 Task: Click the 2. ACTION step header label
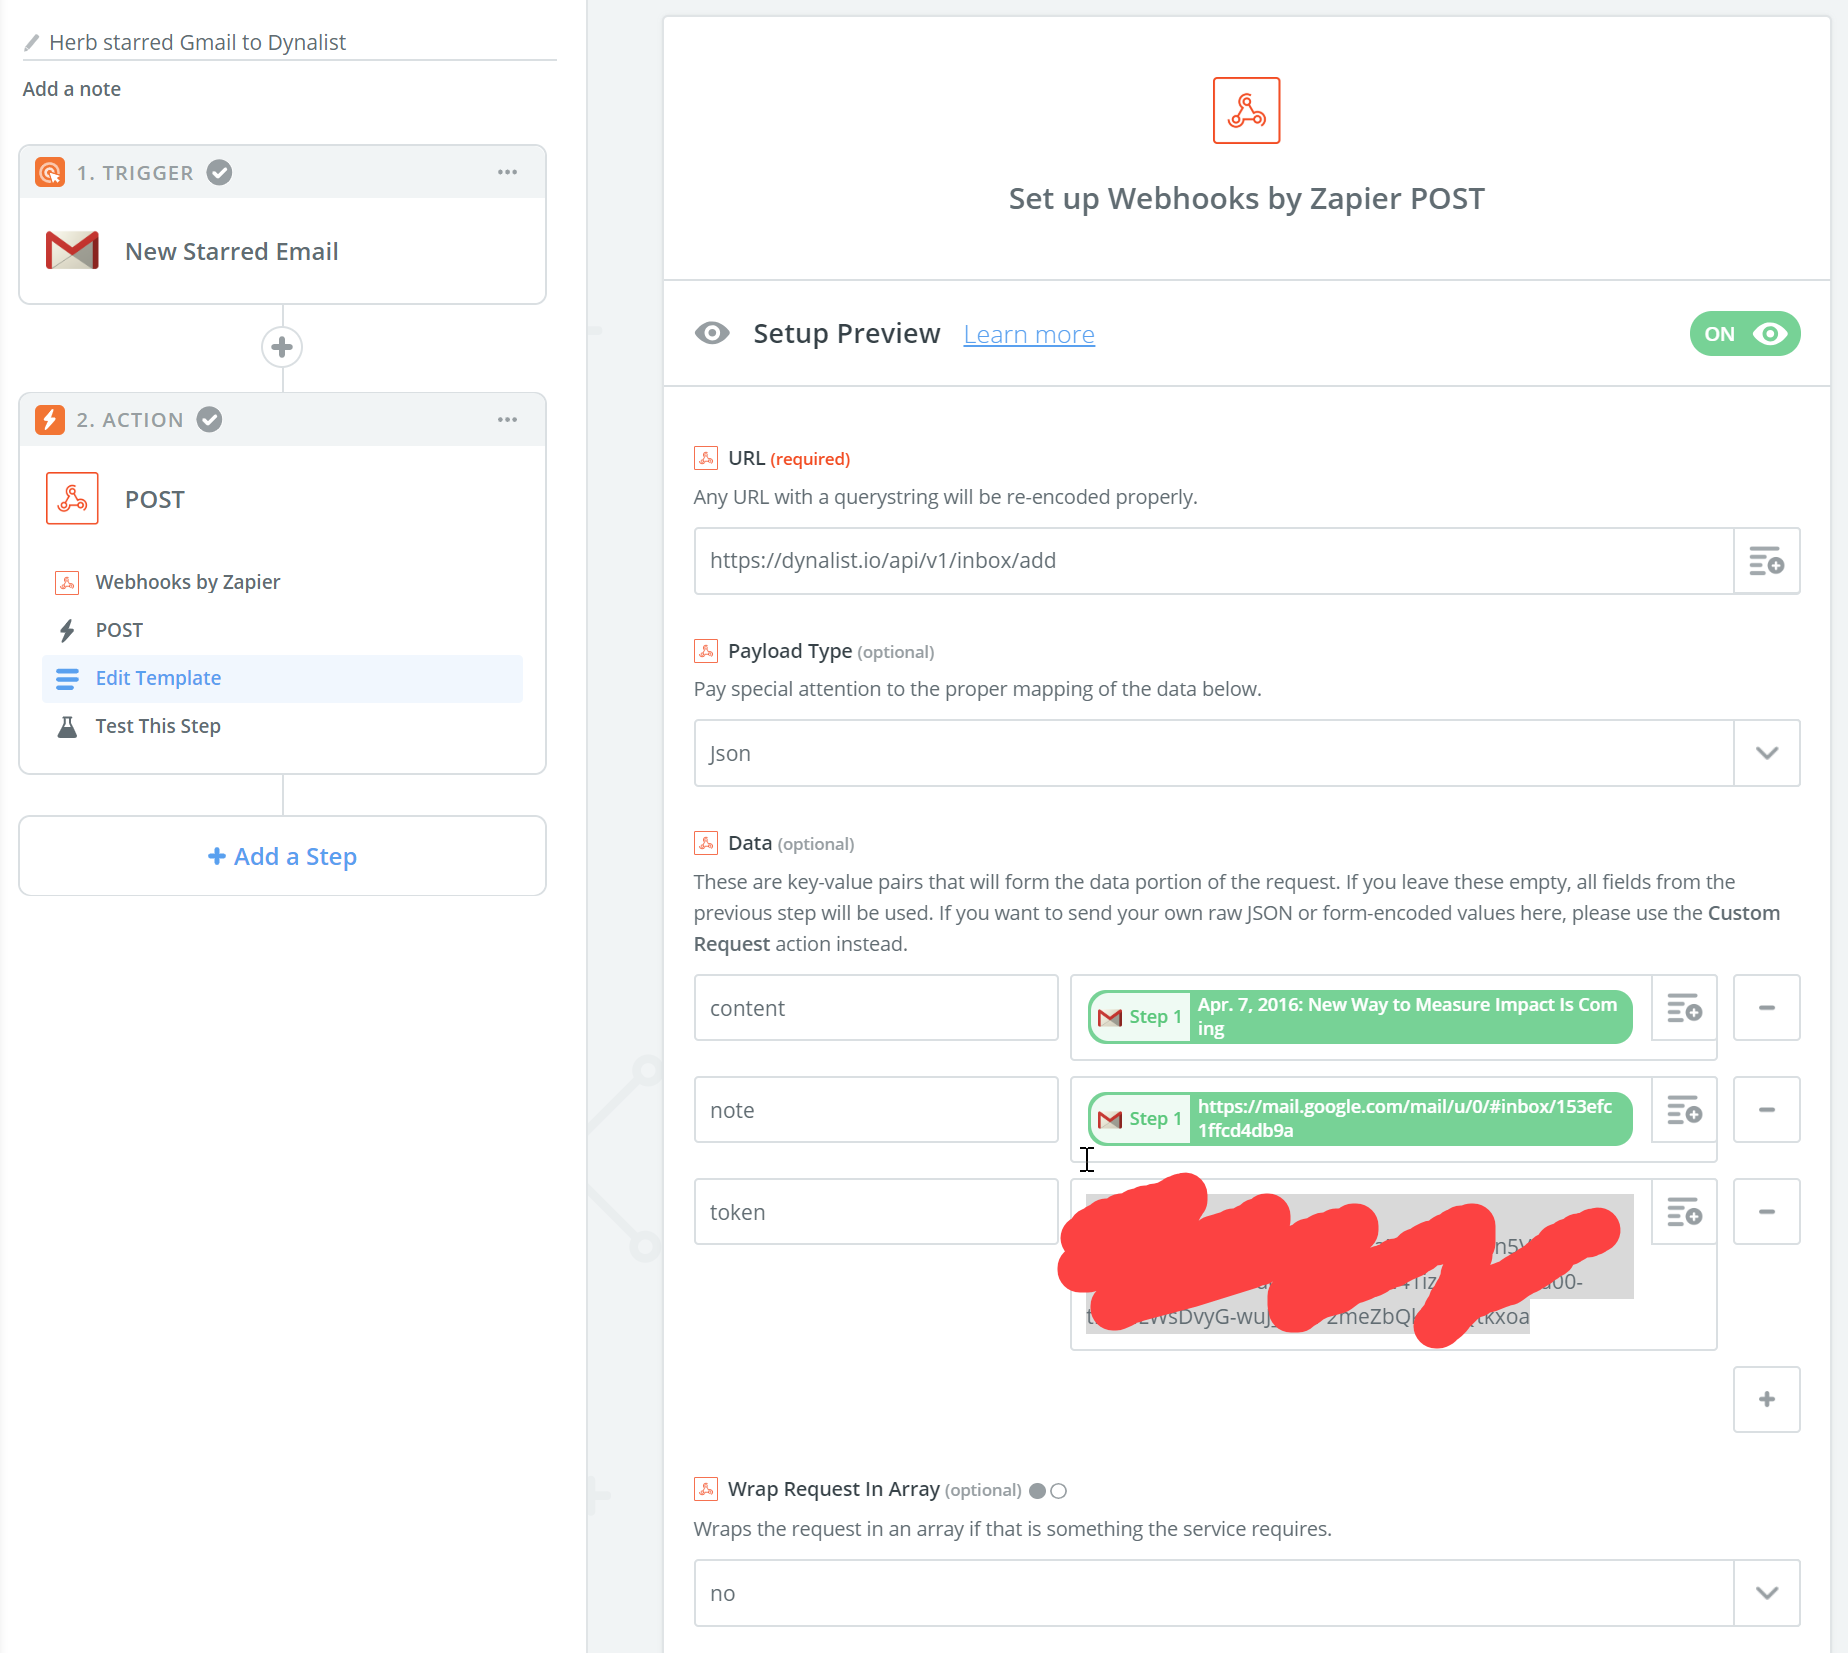click(x=130, y=420)
